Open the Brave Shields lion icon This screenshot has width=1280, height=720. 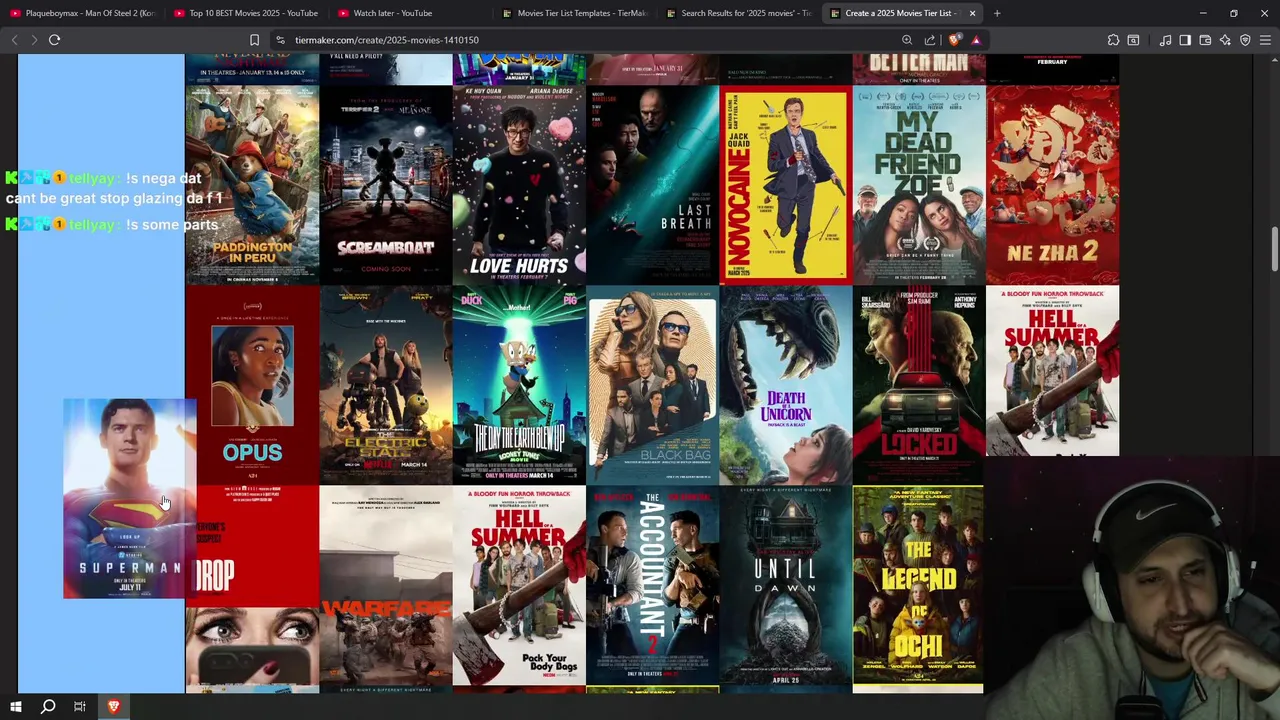954,40
